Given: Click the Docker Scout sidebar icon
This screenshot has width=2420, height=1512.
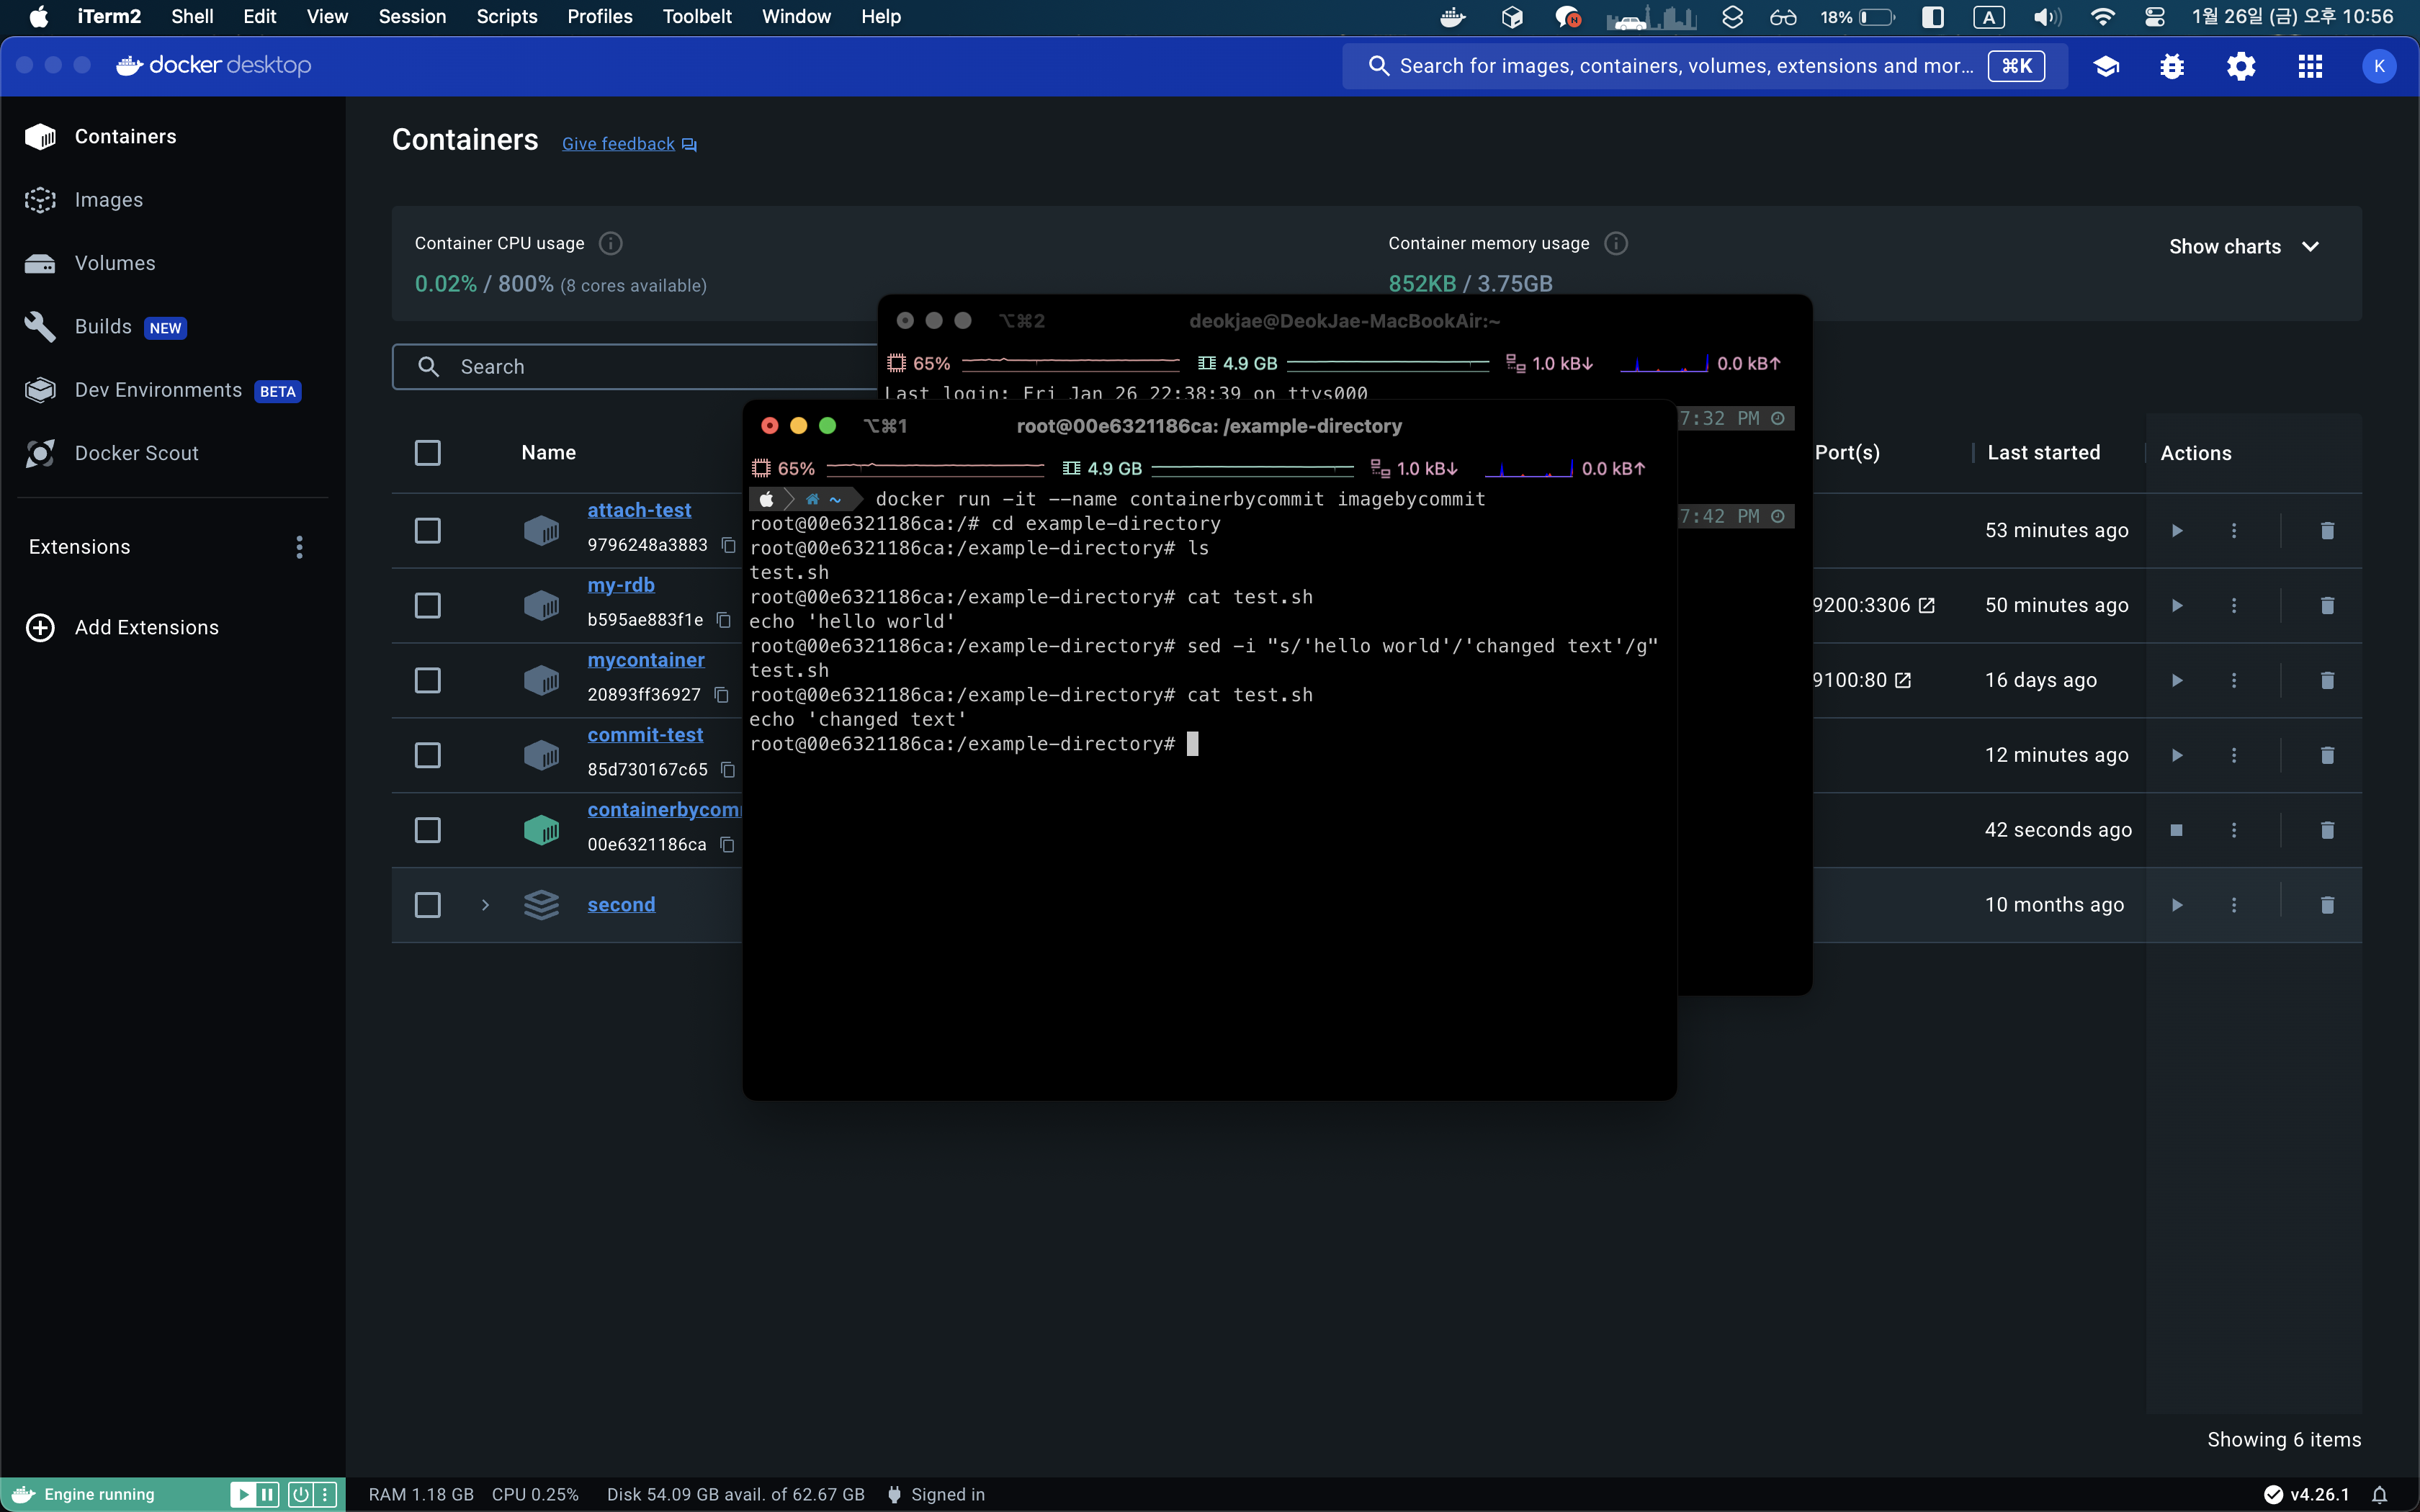Looking at the screenshot, I should pos(40,453).
